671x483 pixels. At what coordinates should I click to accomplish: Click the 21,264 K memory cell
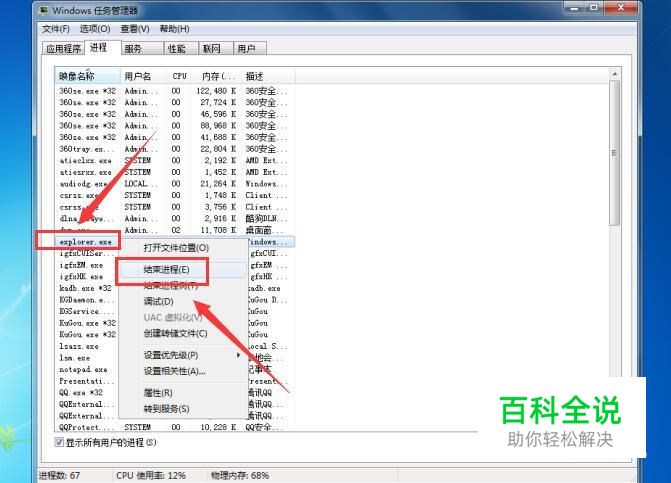[x=218, y=184]
